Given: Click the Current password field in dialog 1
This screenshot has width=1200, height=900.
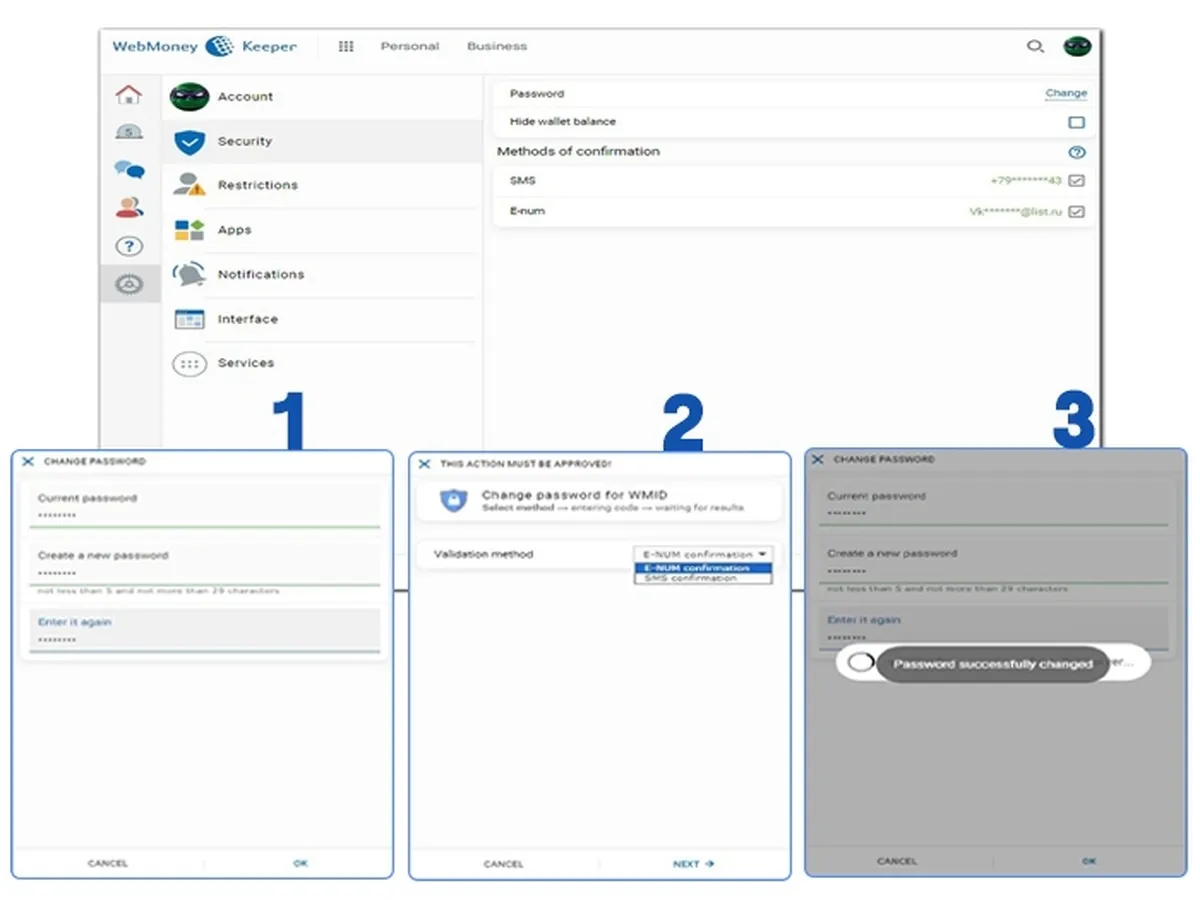Looking at the screenshot, I should 200,515.
